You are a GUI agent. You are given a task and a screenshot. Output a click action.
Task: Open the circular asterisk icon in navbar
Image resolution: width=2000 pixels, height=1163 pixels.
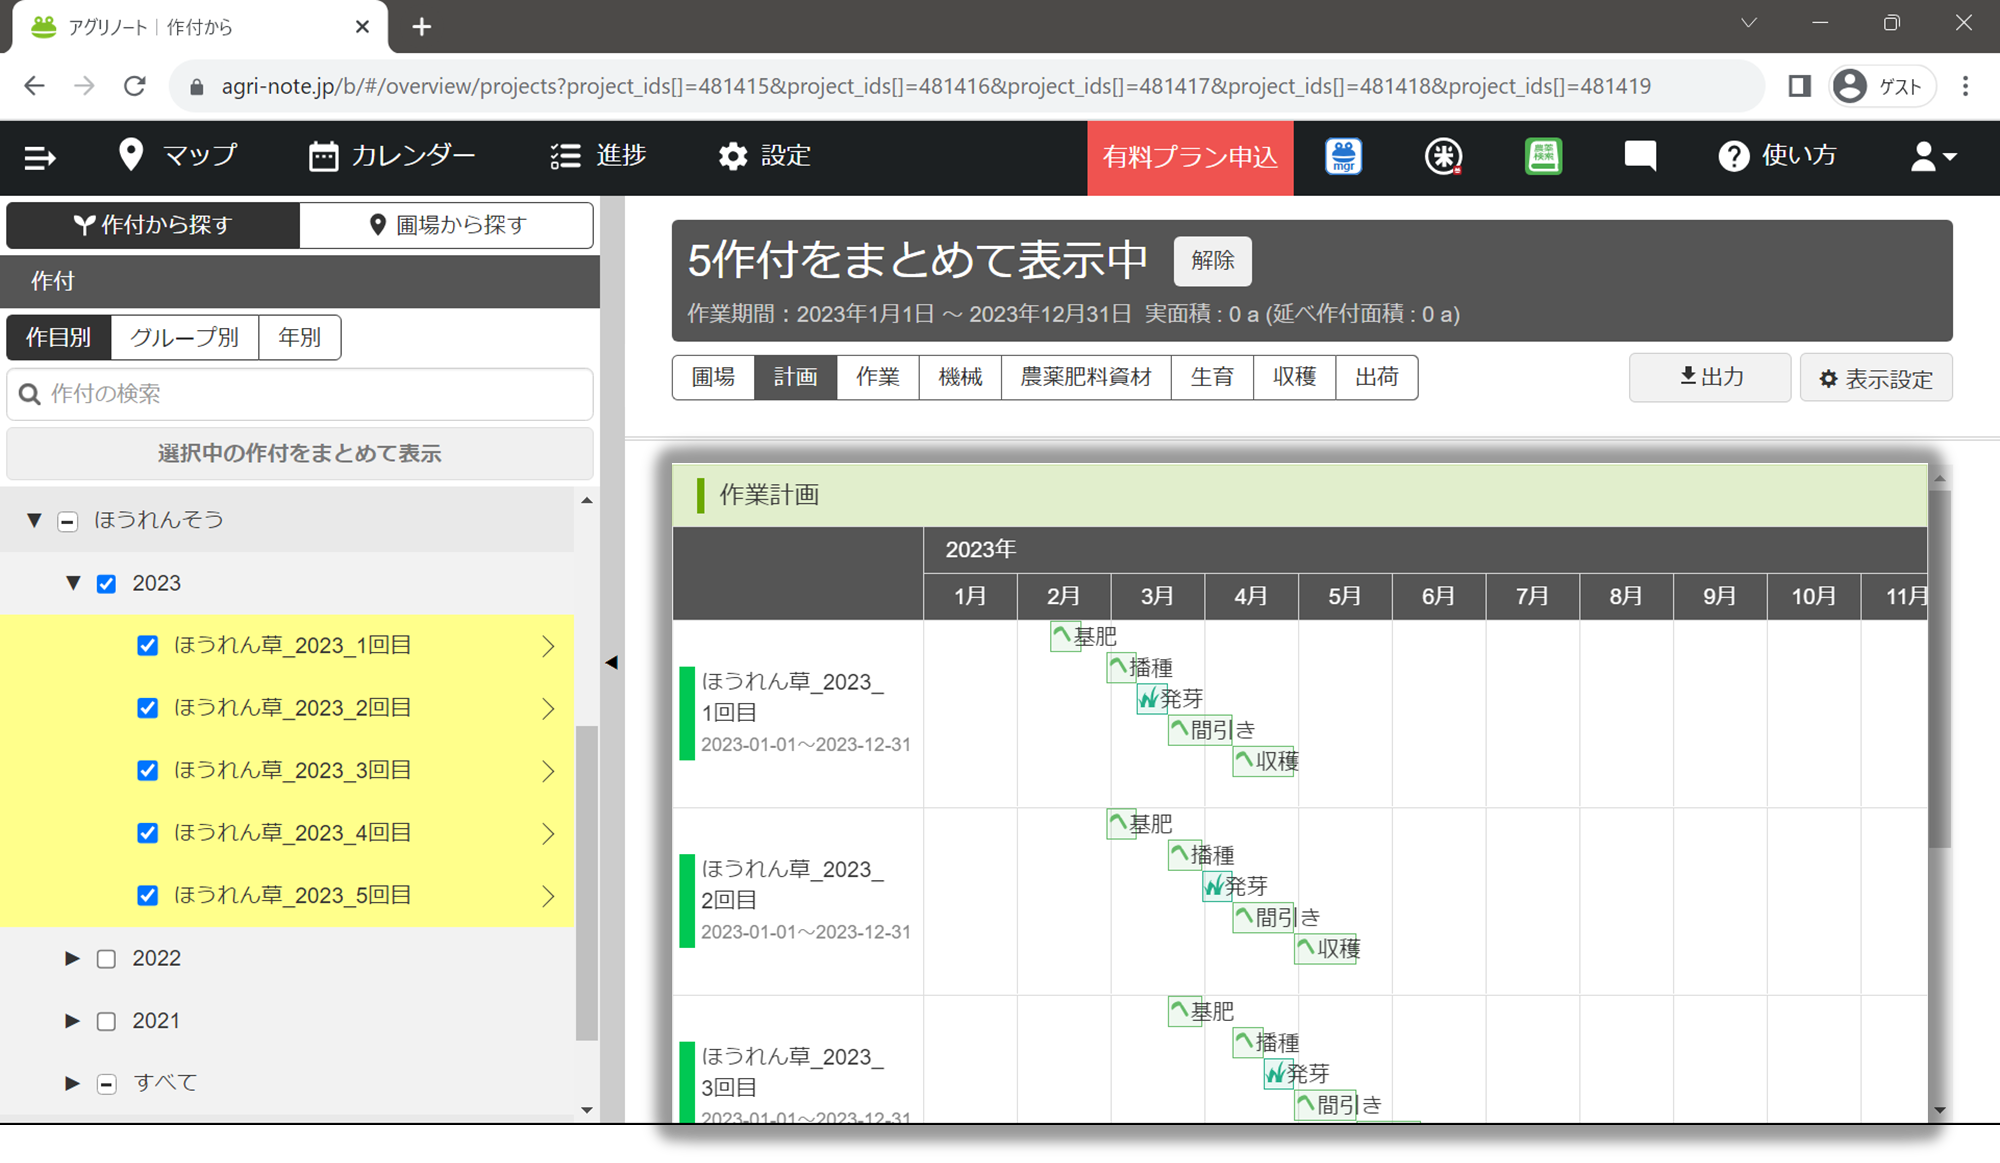click(1442, 157)
